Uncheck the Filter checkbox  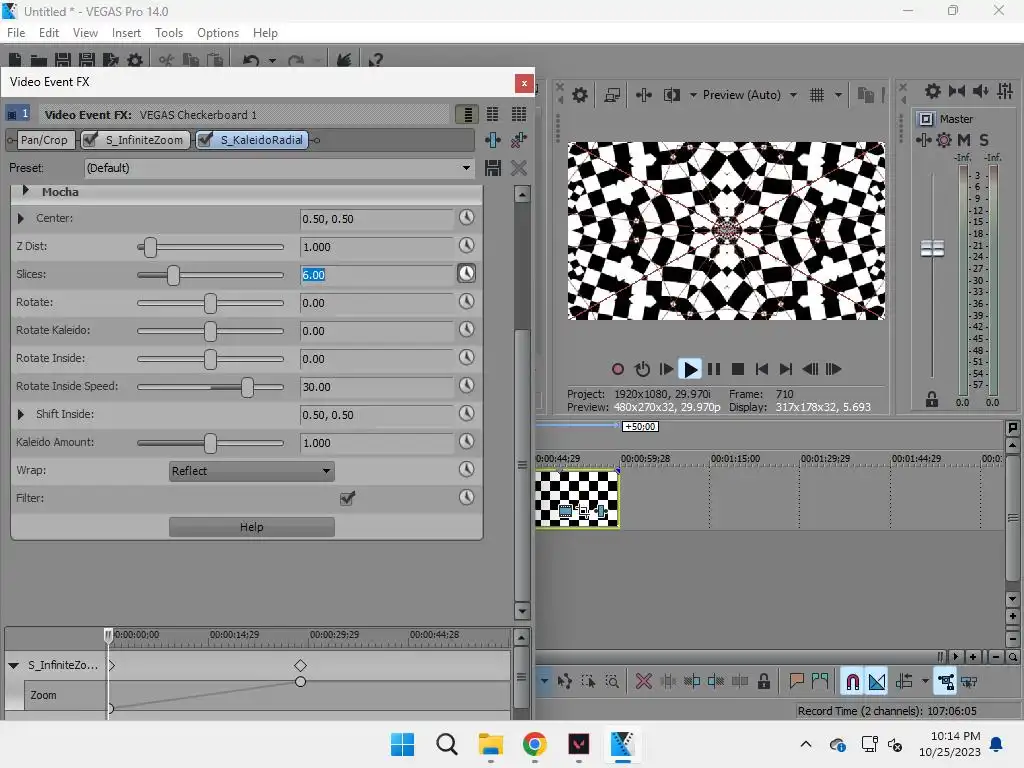(x=347, y=498)
